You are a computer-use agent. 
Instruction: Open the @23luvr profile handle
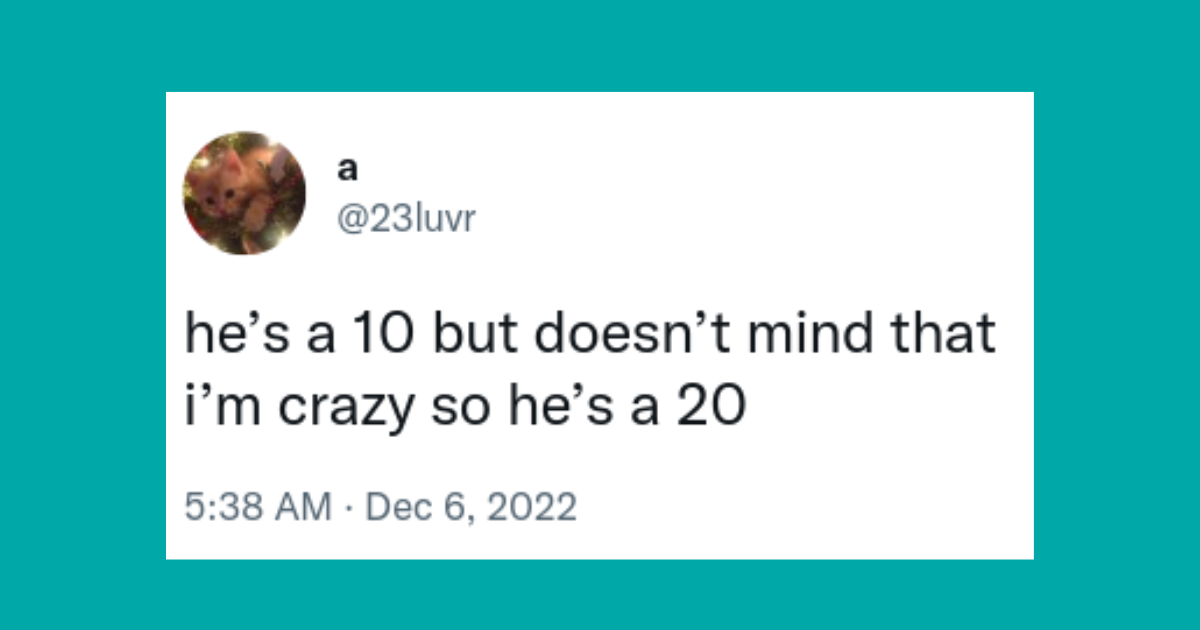coord(403,217)
